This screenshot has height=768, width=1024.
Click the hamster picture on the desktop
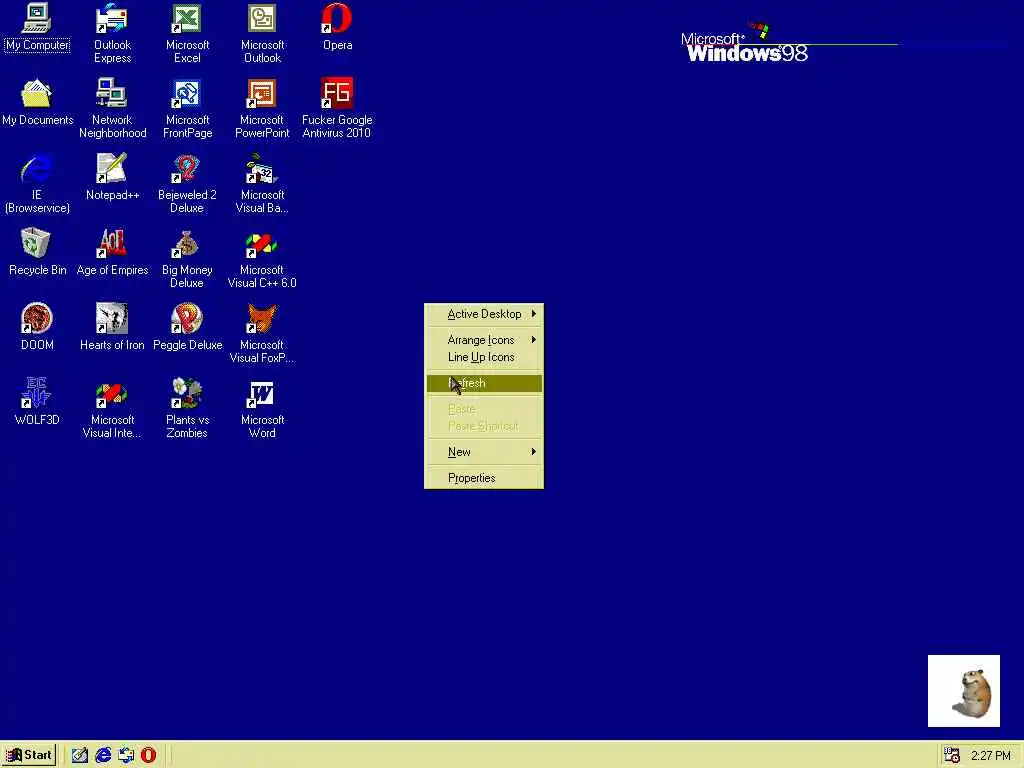pos(964,691)
